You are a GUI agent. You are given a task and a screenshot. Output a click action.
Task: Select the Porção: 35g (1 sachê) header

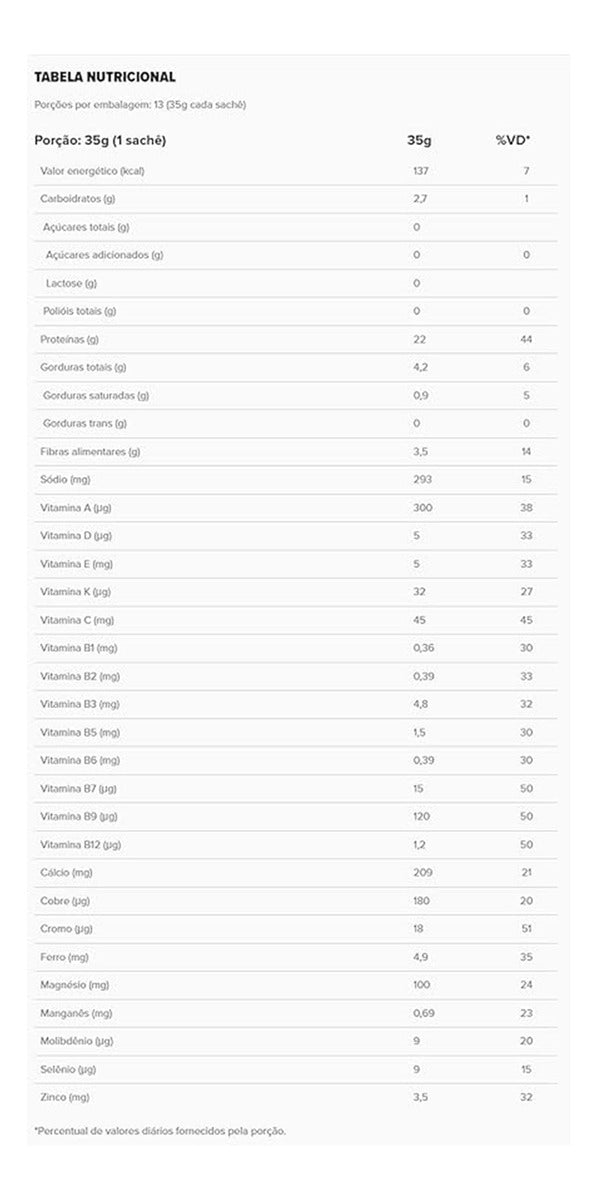point(100,140)
